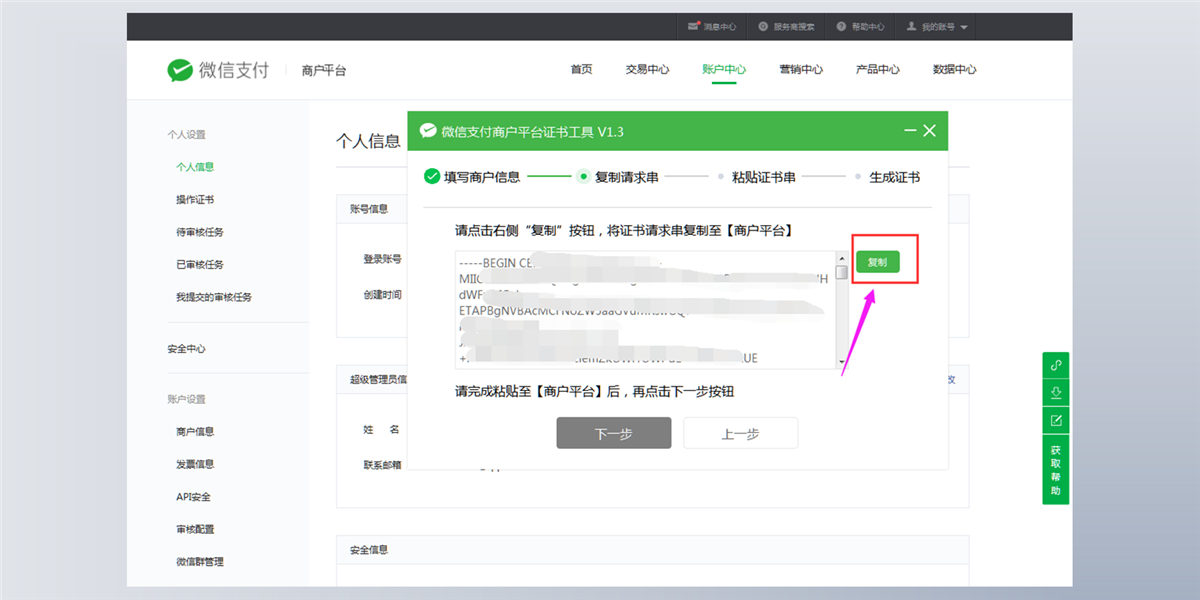Select 操作证书 in the sidebar
Image resolution: width=1200 pixels, height=600 pixels.
pos(195,199)
